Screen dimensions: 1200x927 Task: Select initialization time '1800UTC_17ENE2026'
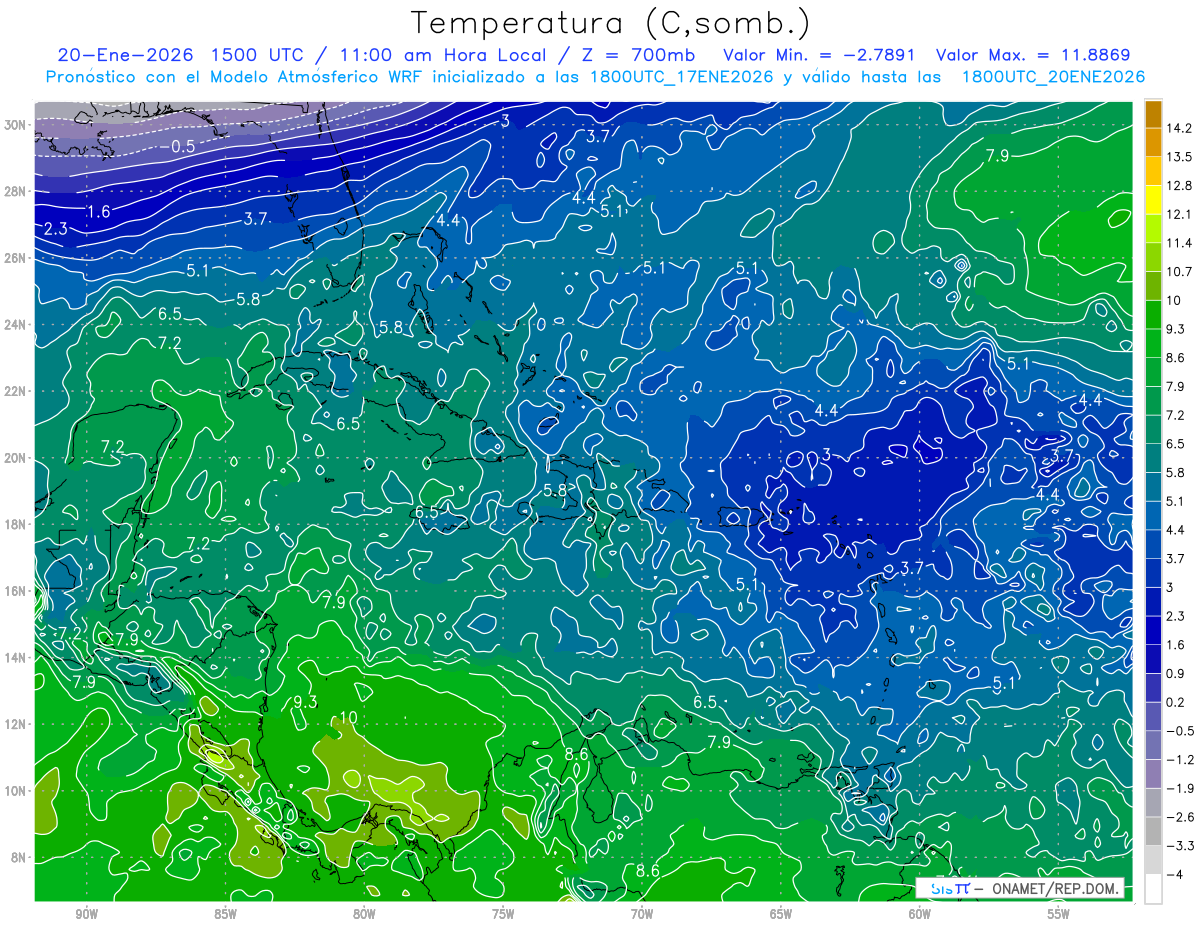click(x=681, y=77)
